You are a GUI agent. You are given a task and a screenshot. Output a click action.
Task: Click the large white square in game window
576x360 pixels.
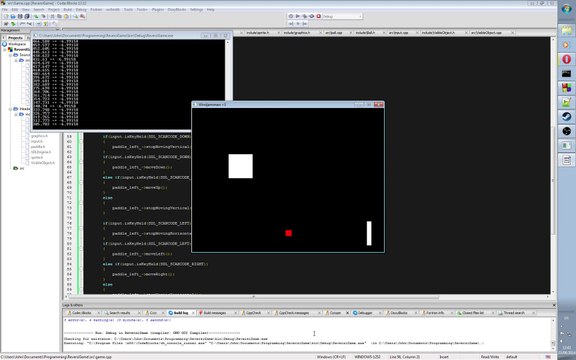pos(241,166)
